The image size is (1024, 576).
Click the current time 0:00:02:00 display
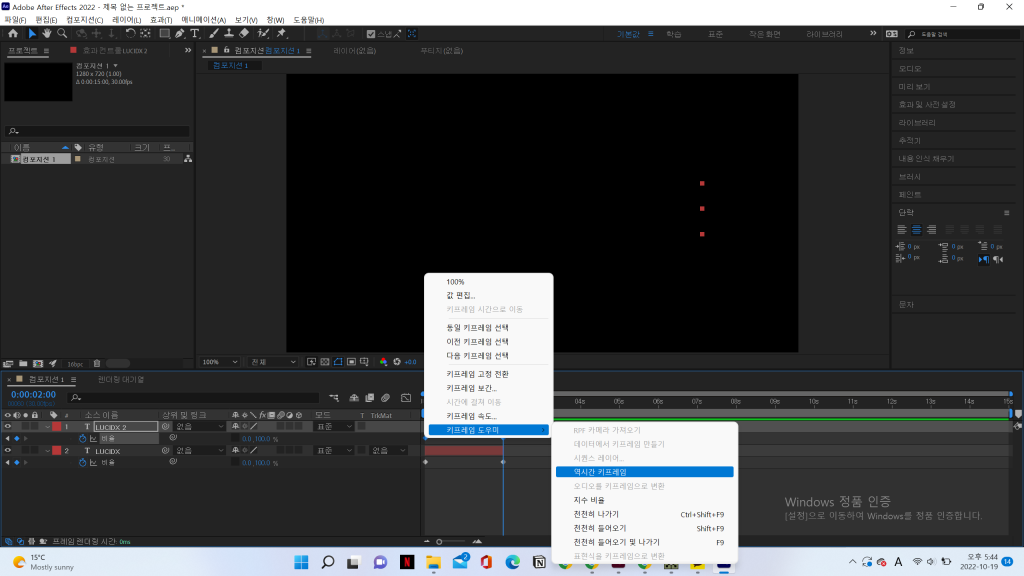pos(33,394)
